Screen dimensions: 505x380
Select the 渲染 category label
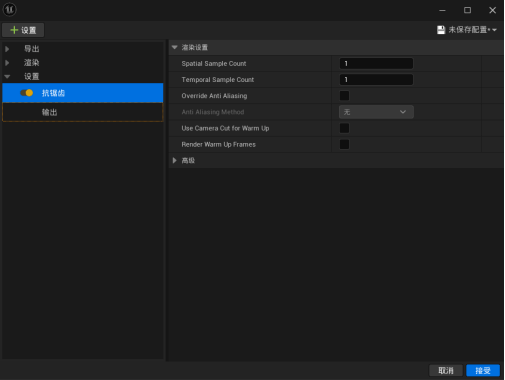(32, 63)
